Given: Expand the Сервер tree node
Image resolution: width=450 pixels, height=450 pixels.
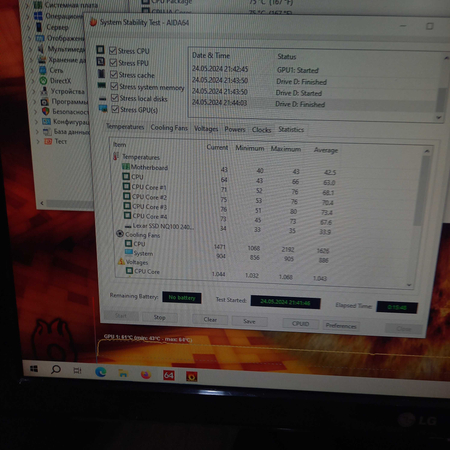Looking at the screenshot, I should [28, 27].
